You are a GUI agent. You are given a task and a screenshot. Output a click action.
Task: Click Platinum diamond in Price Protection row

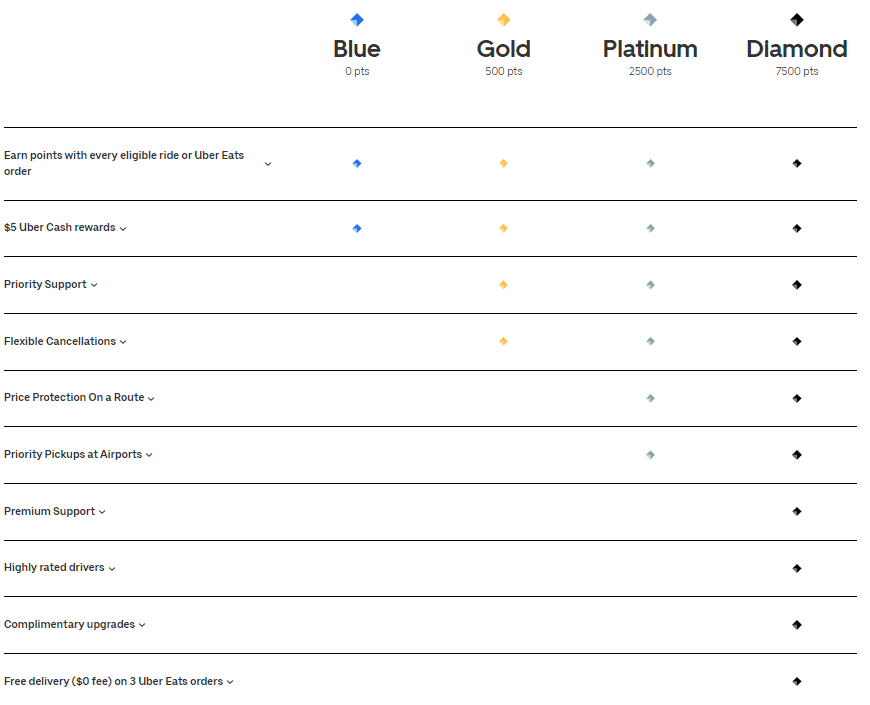click(650, 398)
